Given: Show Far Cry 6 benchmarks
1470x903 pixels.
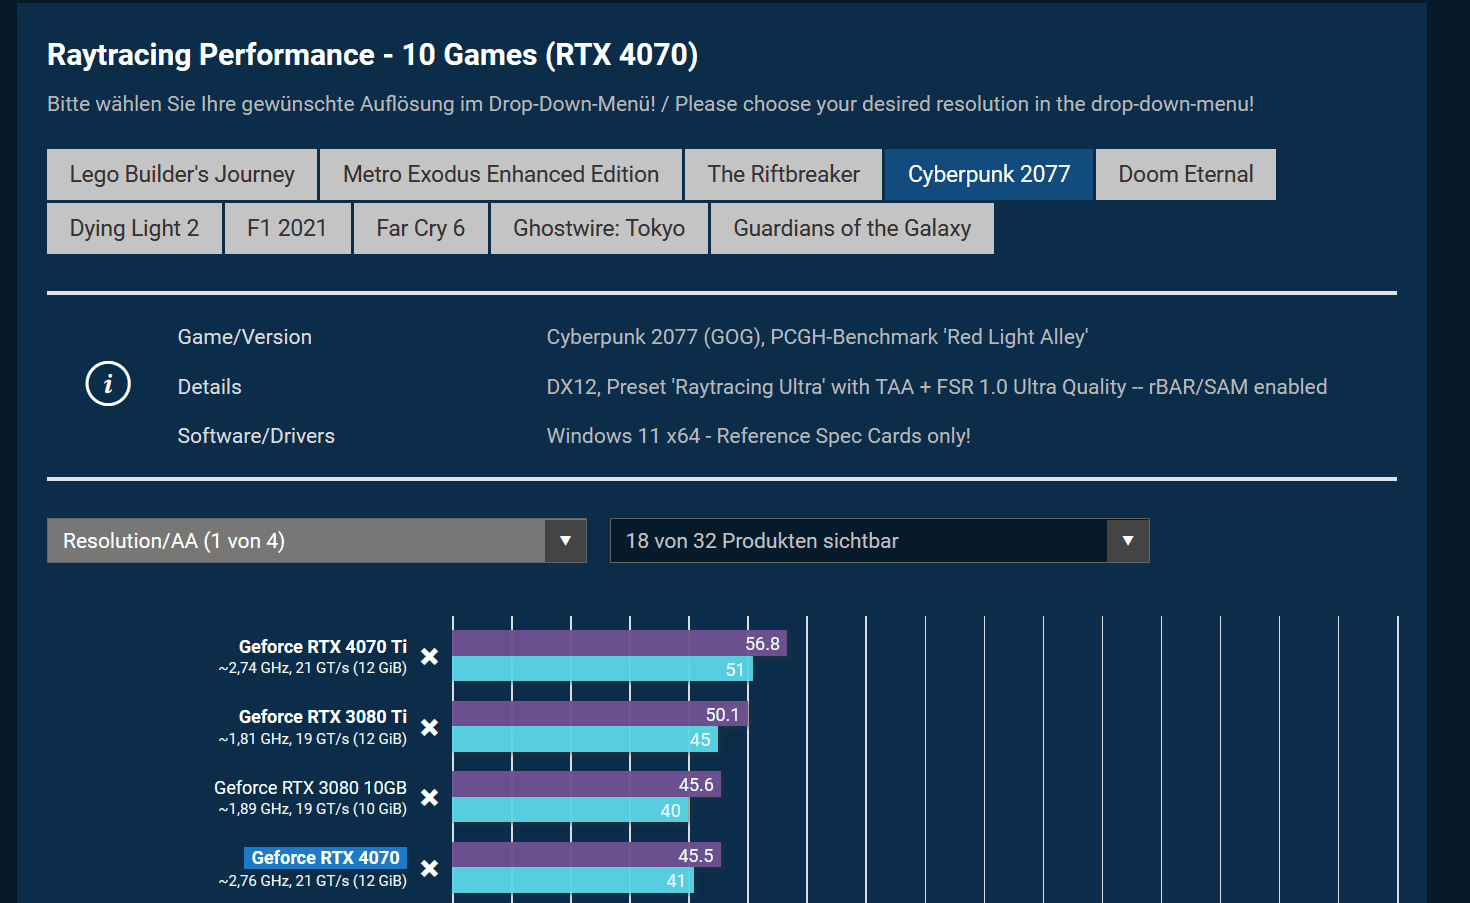Looking at the screenshot, I should tap(421, 229).
